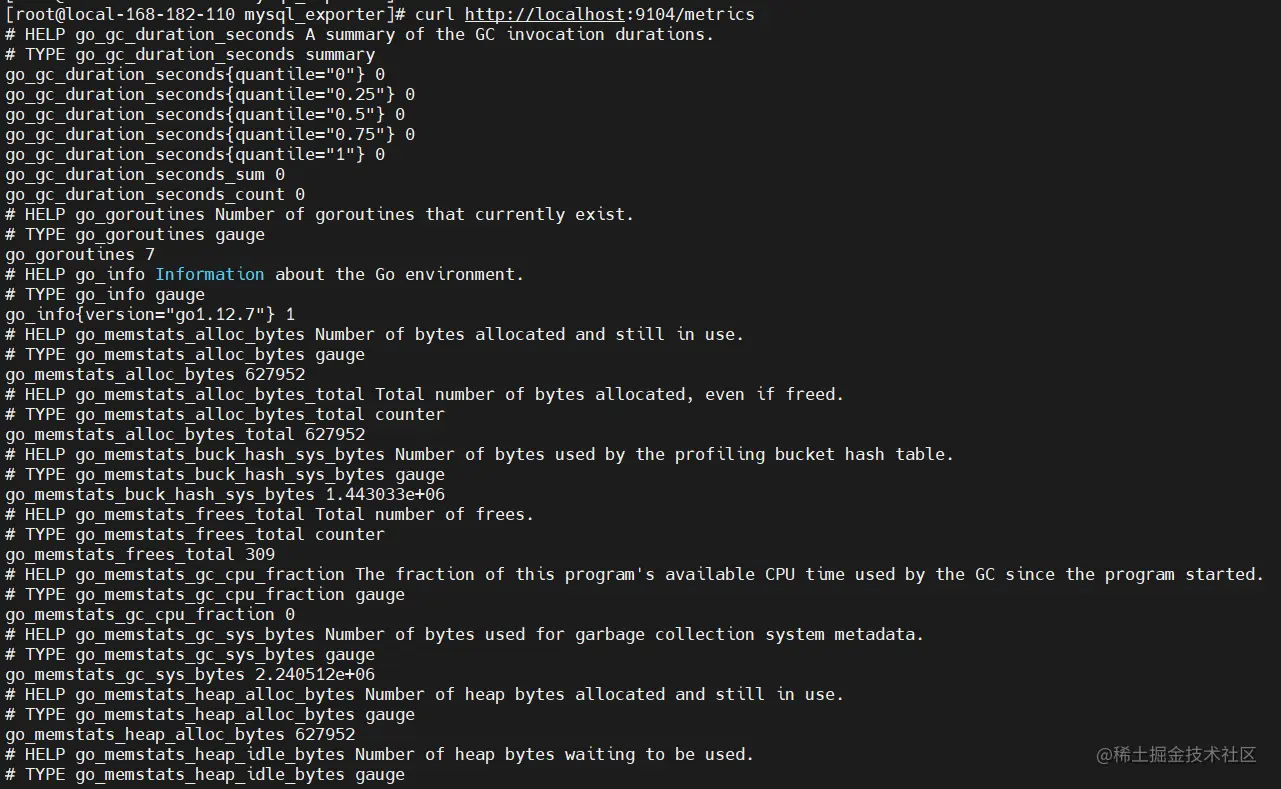The width and height of the screenshot is (1281, 789).
Task: Select the go_memstats_alloc_bytes 627952 line
Action: [155, 374]
